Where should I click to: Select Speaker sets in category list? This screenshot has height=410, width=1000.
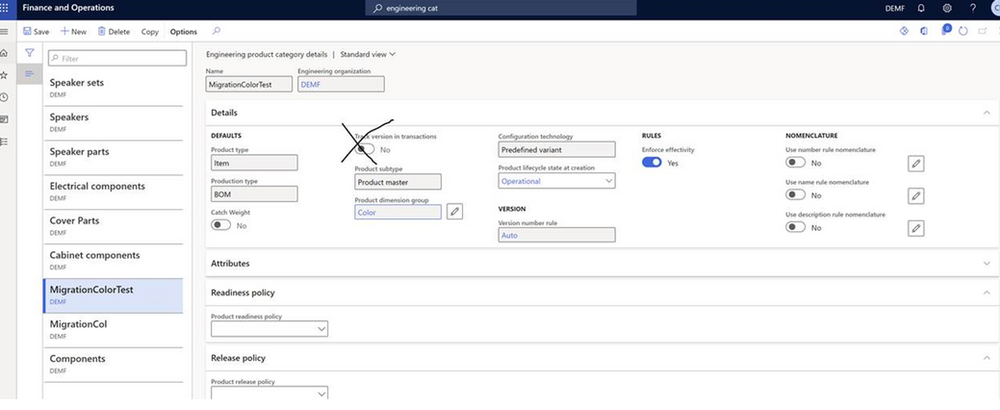pos(113,87)
